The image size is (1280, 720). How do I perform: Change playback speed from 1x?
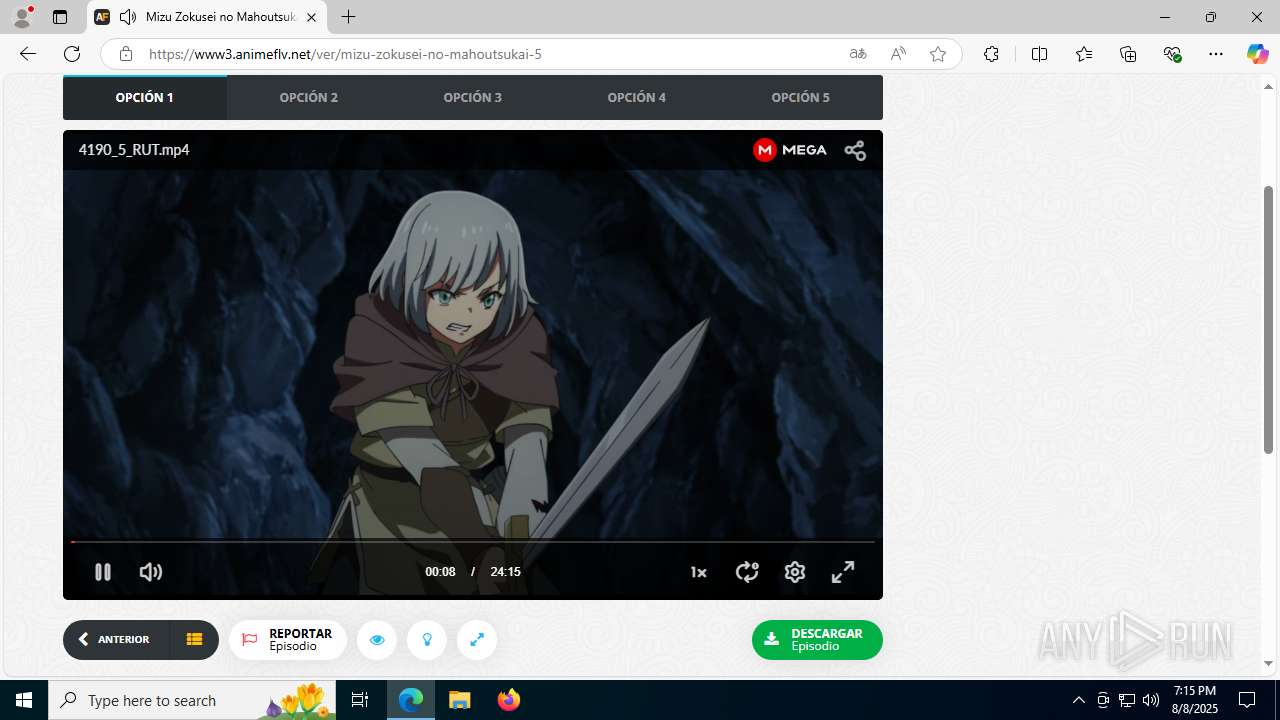pos(698,572)
